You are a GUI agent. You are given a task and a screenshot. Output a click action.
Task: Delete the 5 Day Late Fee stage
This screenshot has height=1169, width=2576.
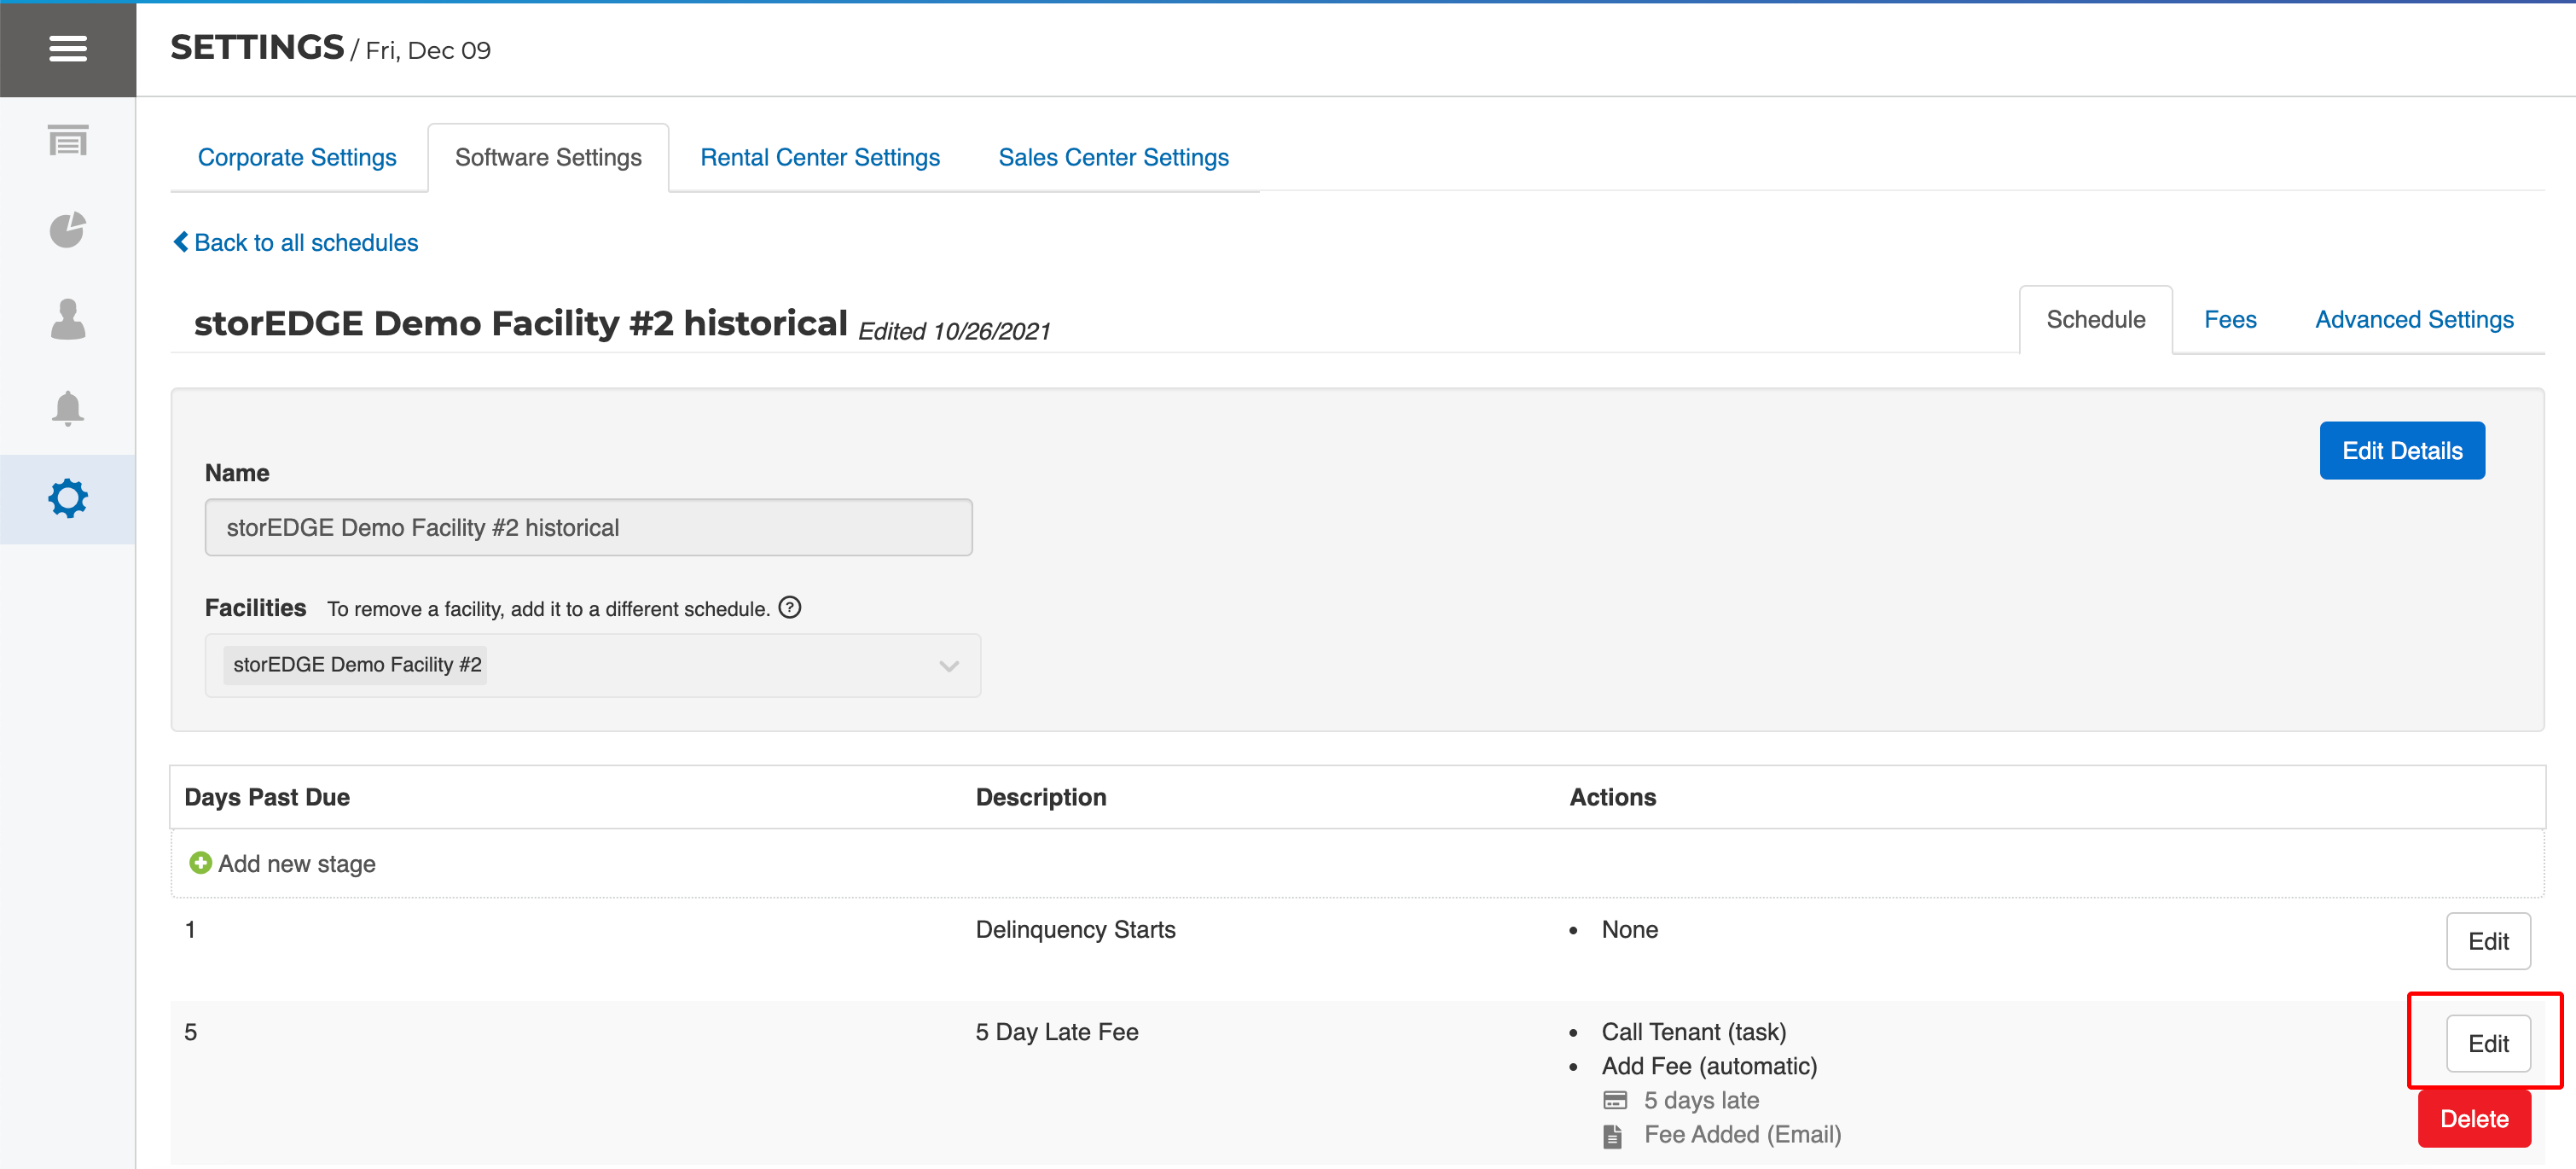(2474, 1118)
